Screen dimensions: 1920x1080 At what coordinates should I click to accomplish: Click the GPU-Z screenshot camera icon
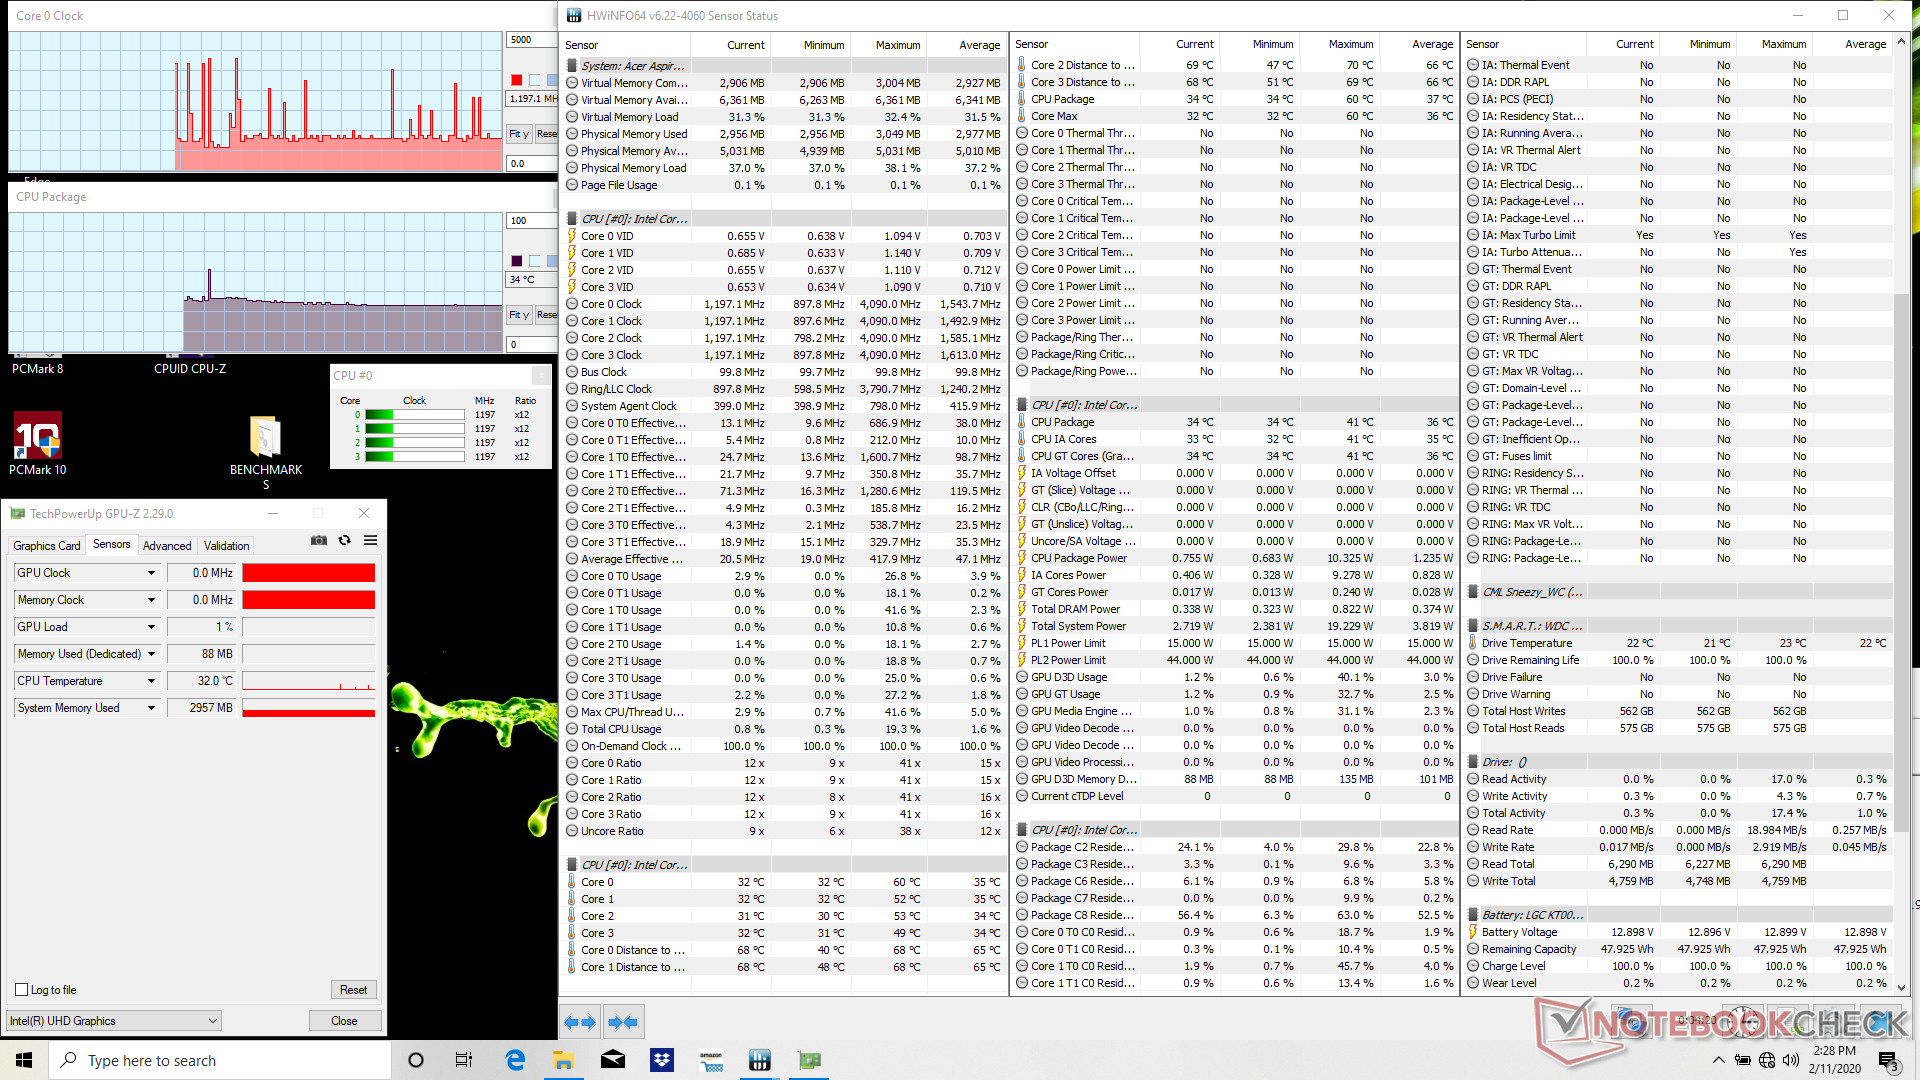(319, 540)
